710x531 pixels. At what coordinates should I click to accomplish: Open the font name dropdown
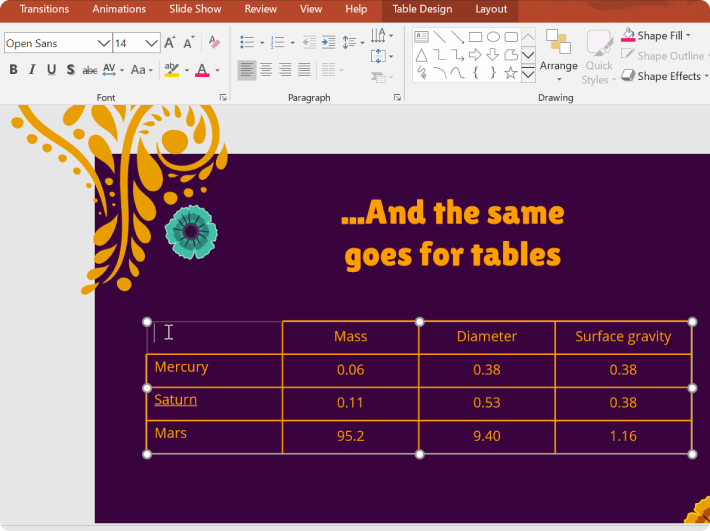coord(103,43)
